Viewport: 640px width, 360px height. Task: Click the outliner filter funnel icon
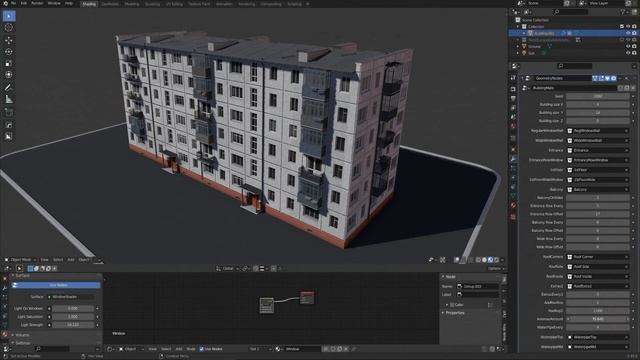tap(623, 12)
